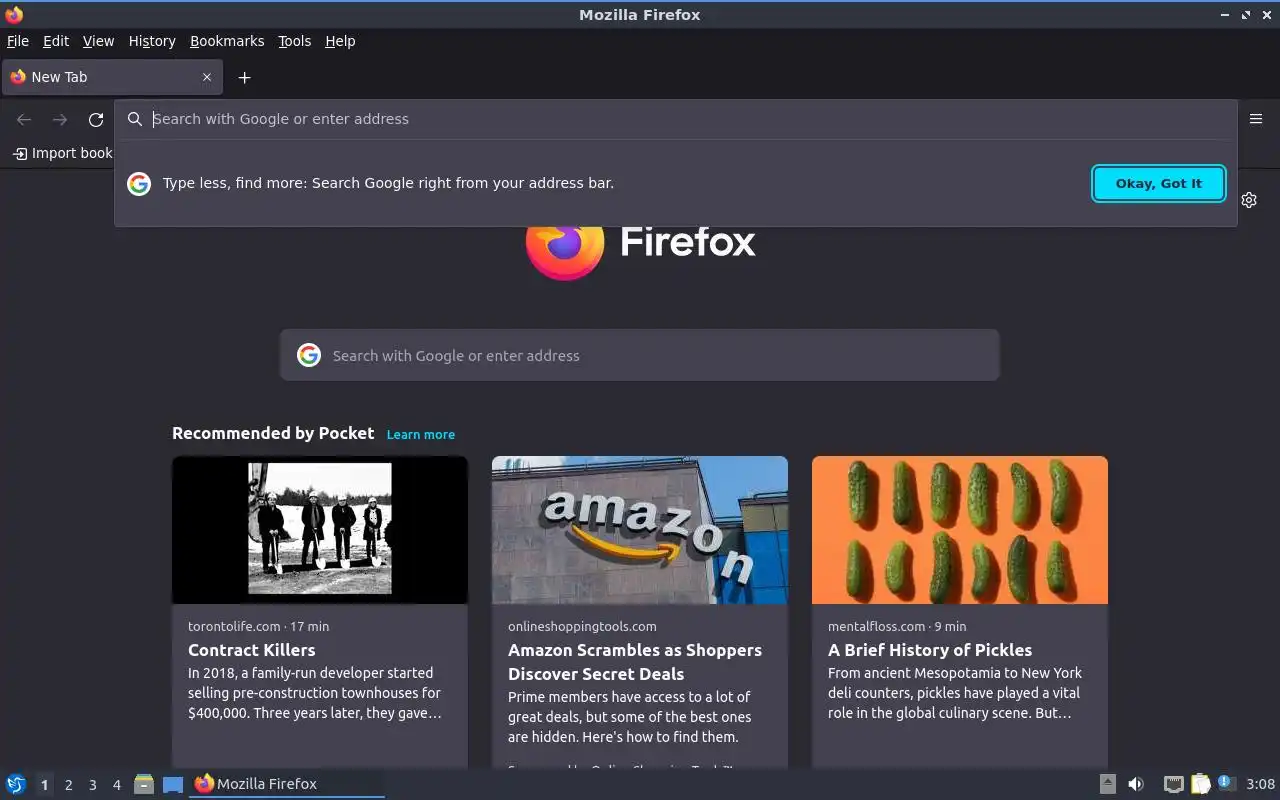This screenshot has width=1280, height=800.
Task: Open the file manager in the taskbar
Action: pyautogui.click(x=144, y=784)
